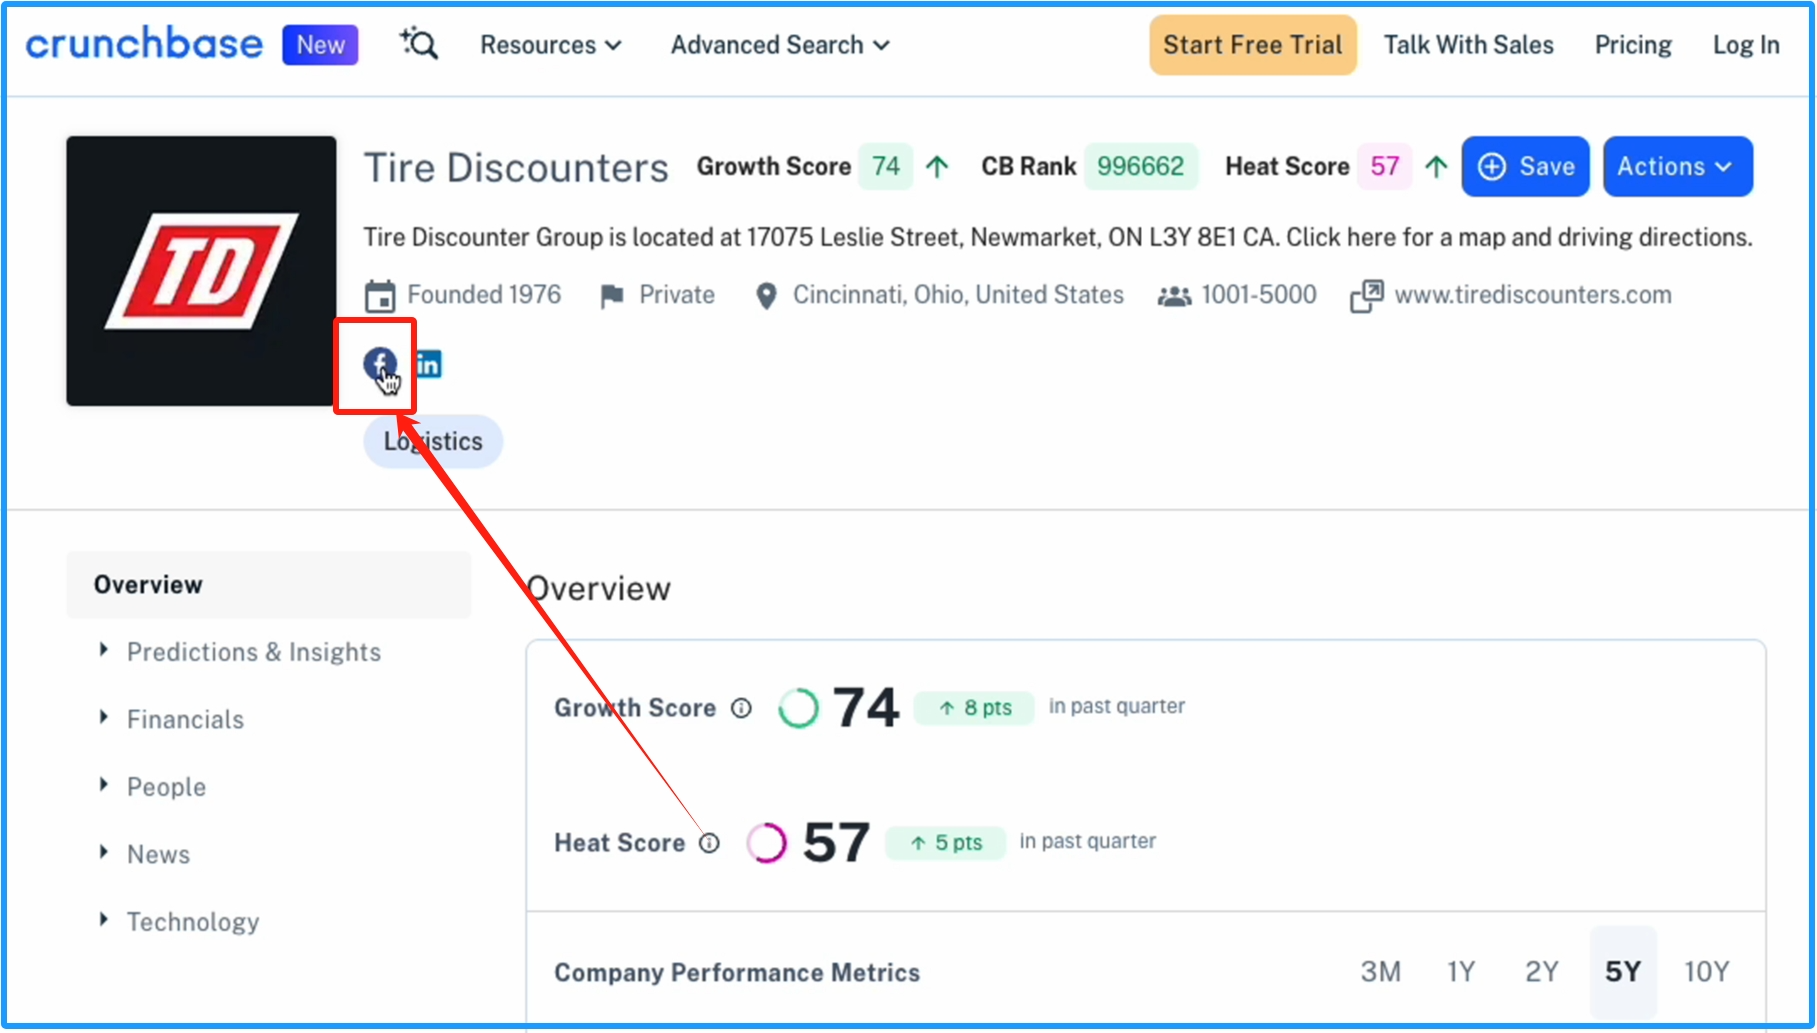Open the Actions dropdown
This screenshot has width=1817, height=1033.
1677,166
